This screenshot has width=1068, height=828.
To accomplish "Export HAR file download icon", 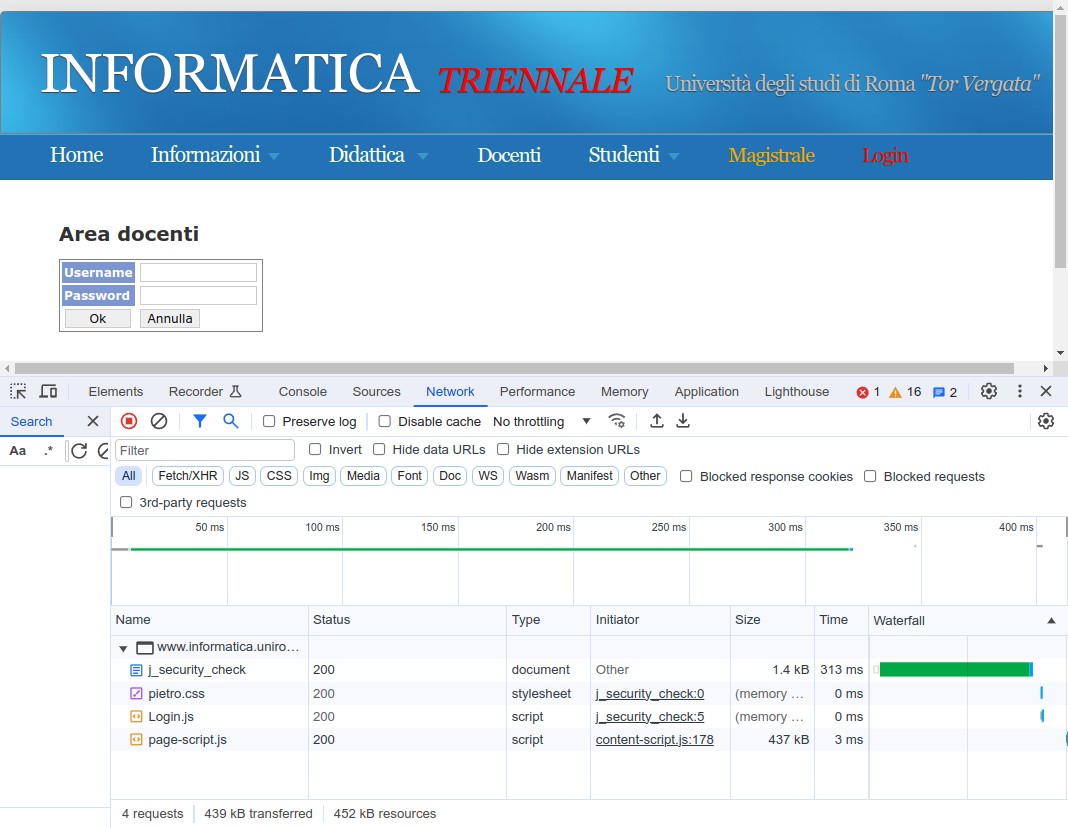I will 683,421.
